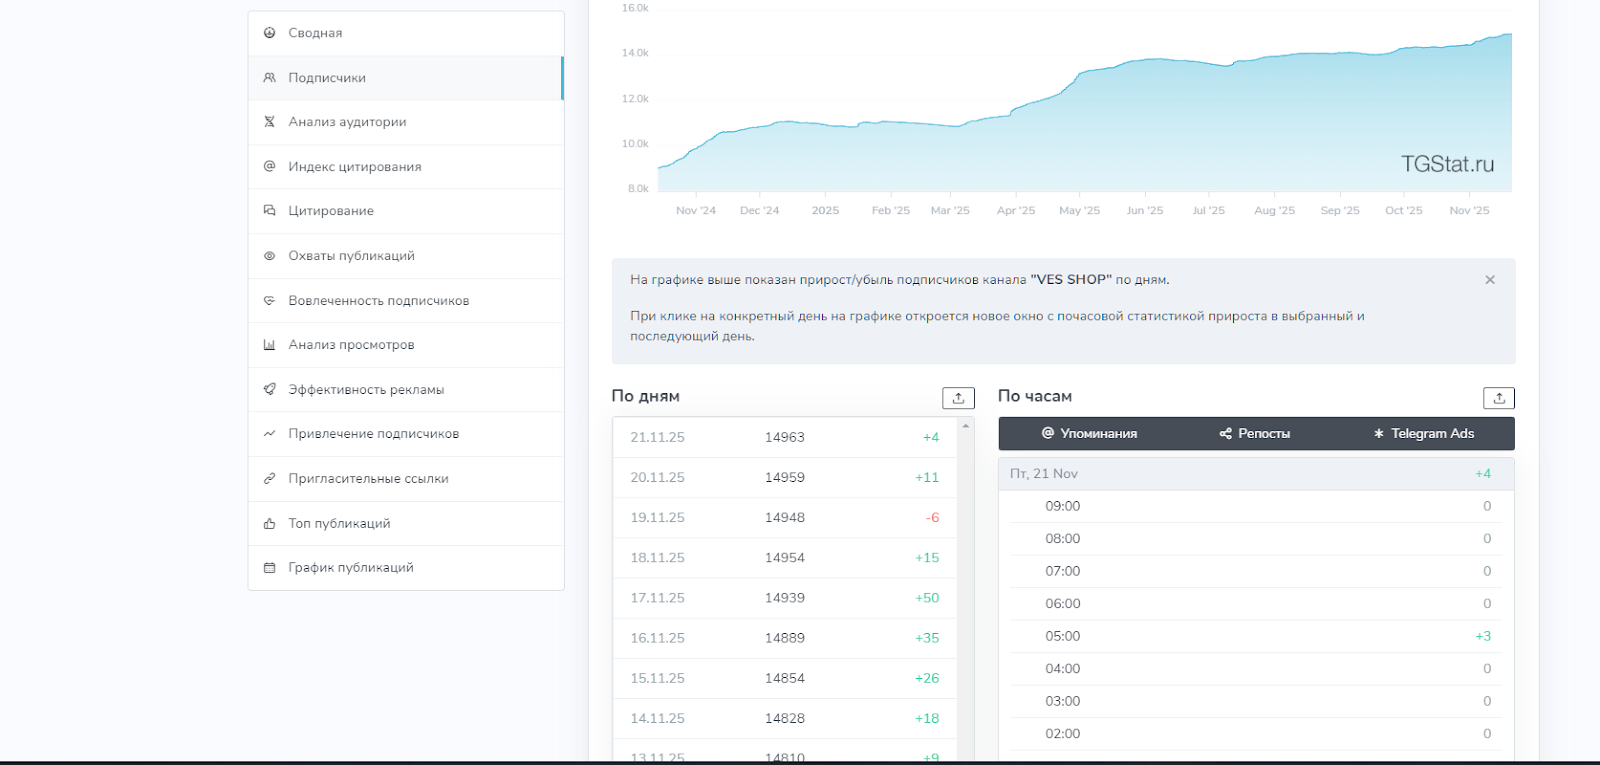The image size is (1600, 765).
Task: Collapse the Пт, 21 Nov hourly header
Action: tap(1255, 474)
